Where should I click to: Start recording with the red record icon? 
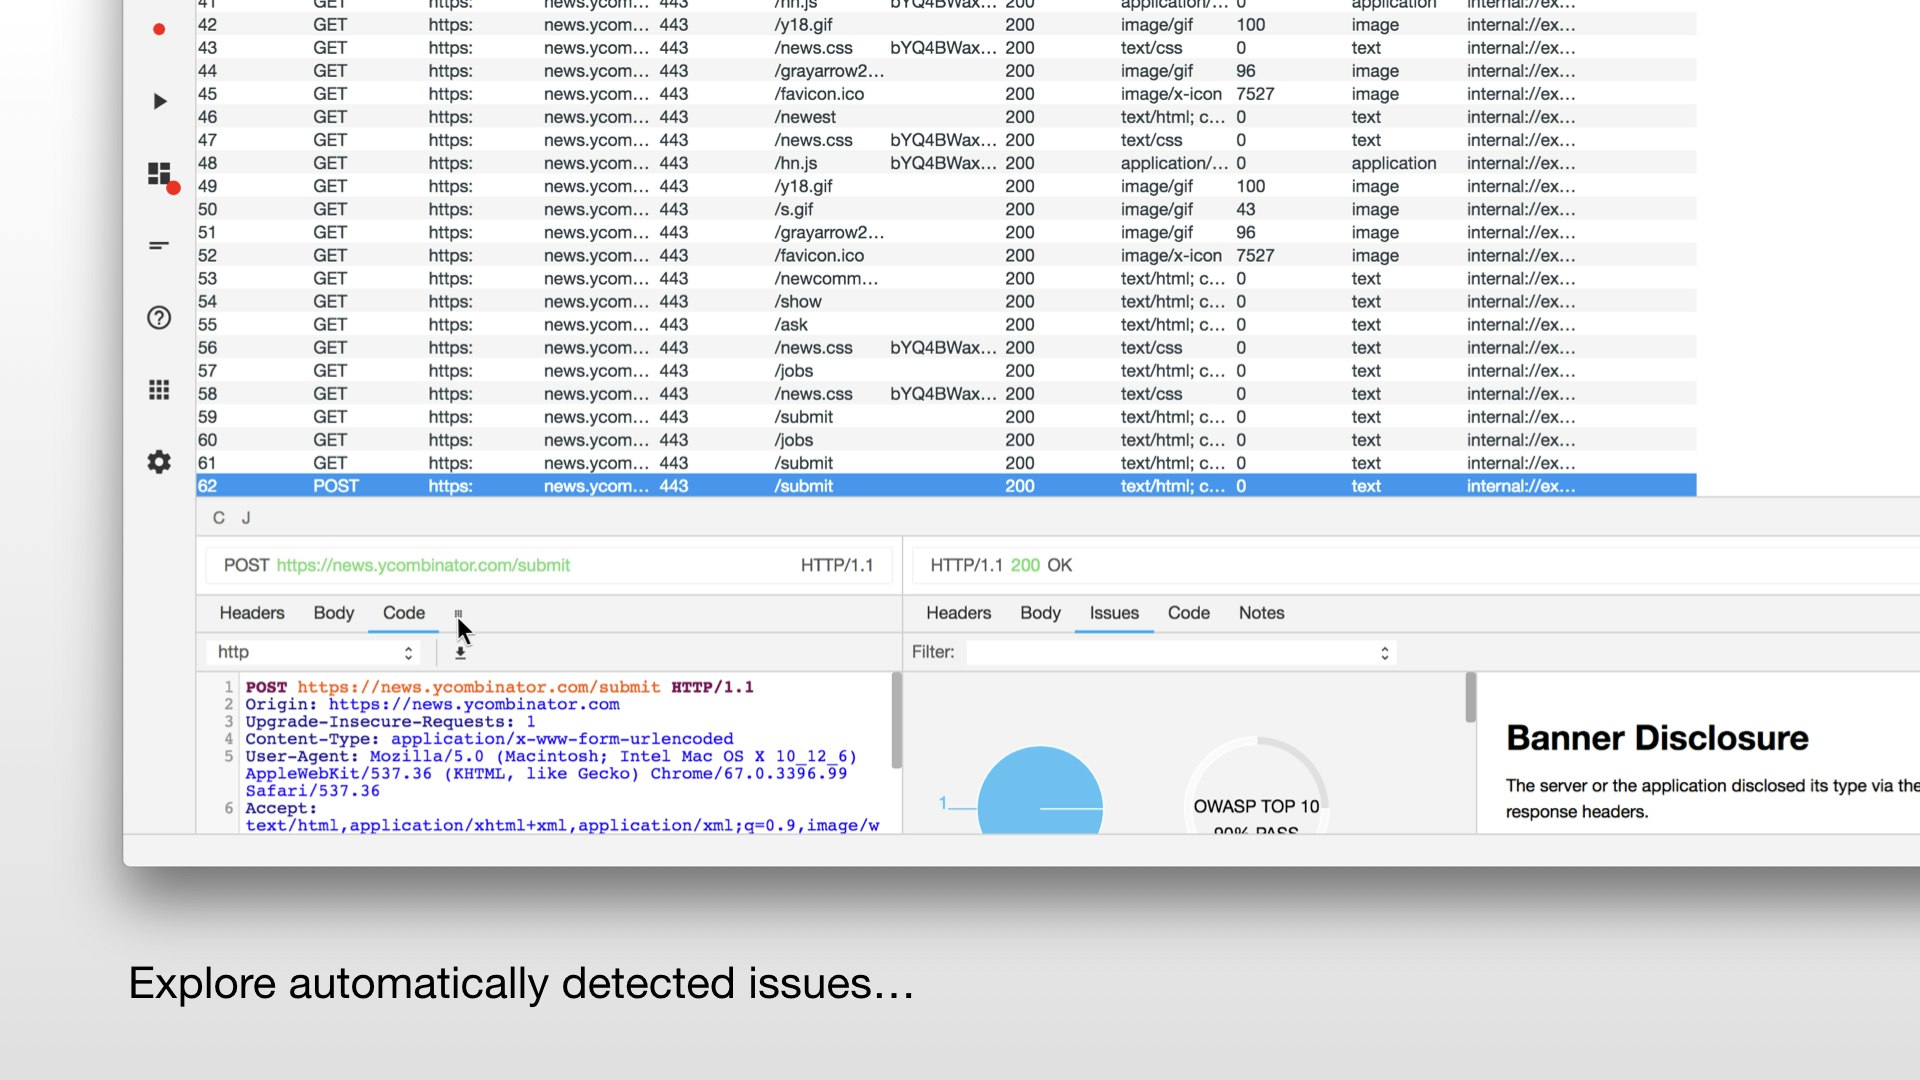(x=158, y=29)
